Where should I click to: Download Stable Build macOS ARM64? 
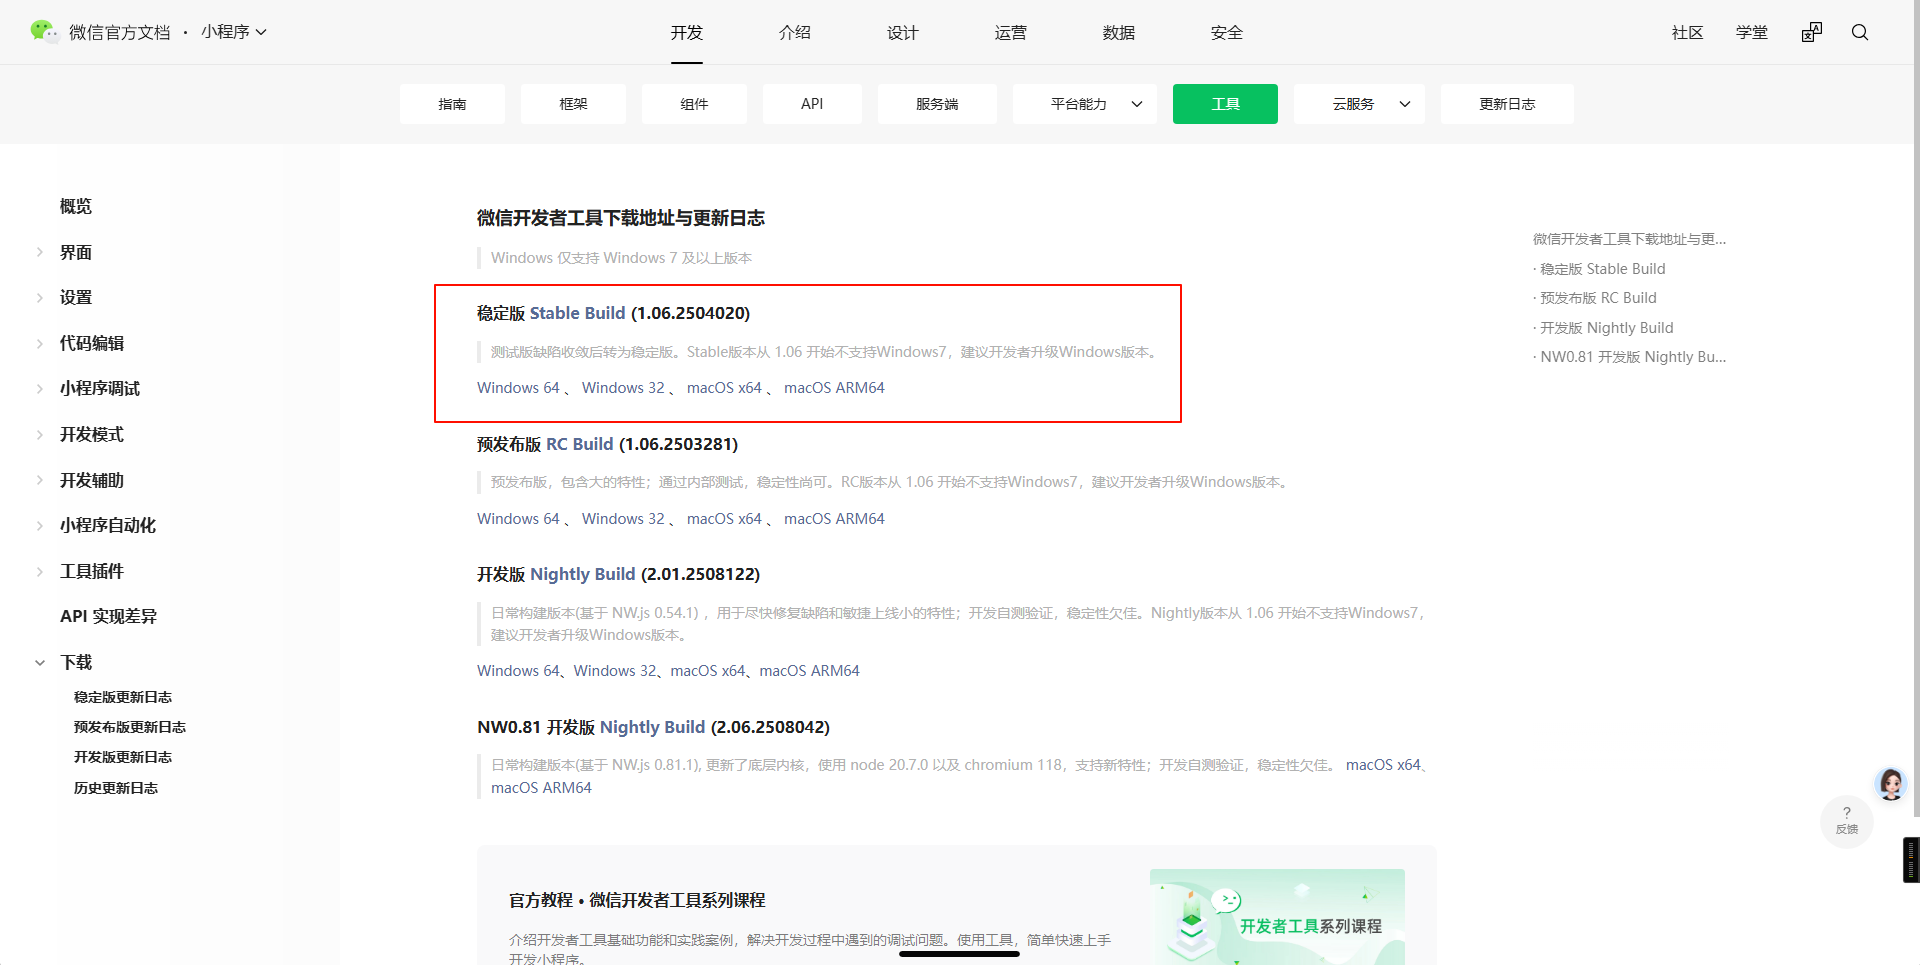(x=834, y=388)
